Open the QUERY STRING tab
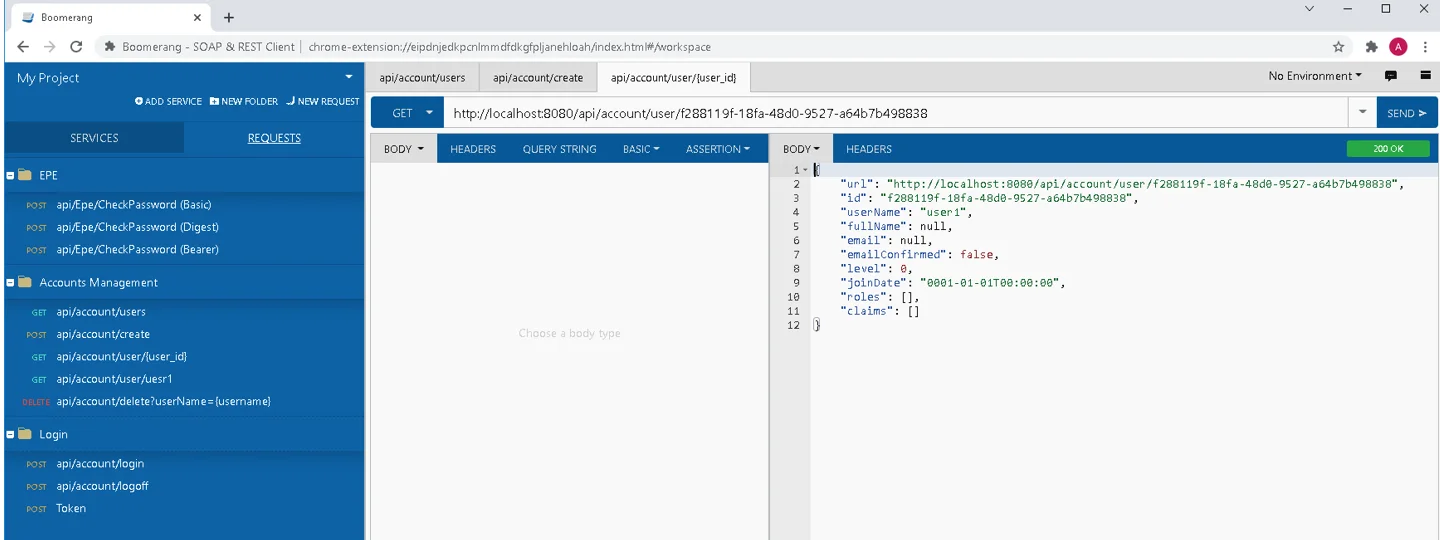1440x540 pixels. (559, 149)
